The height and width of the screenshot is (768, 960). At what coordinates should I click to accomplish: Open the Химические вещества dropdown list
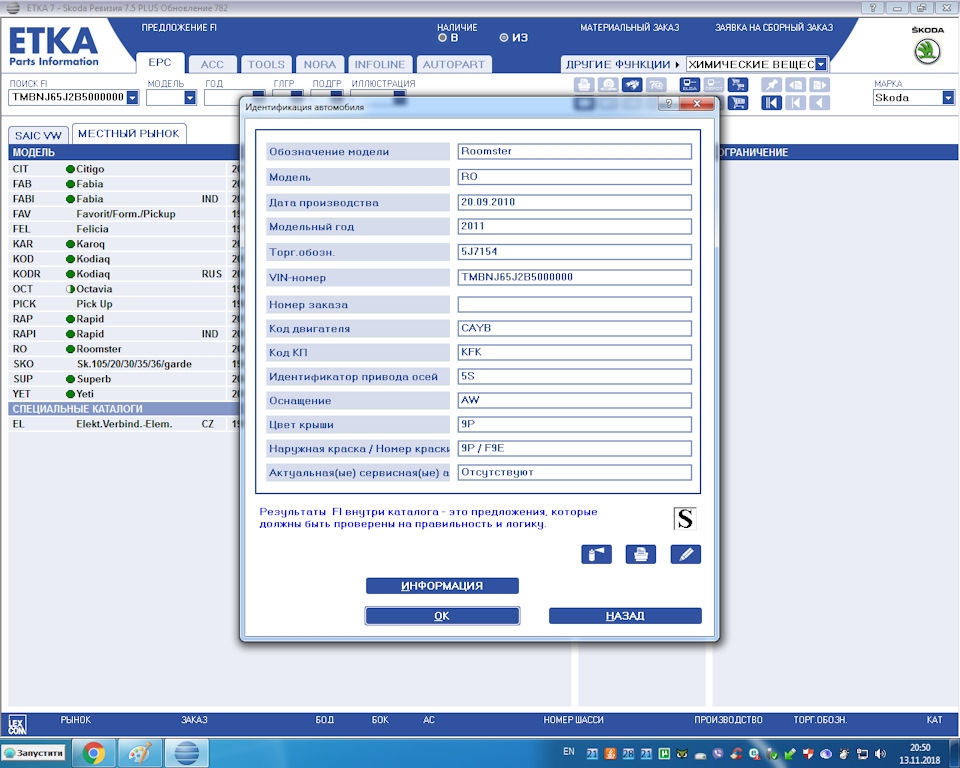coord(821,64)
